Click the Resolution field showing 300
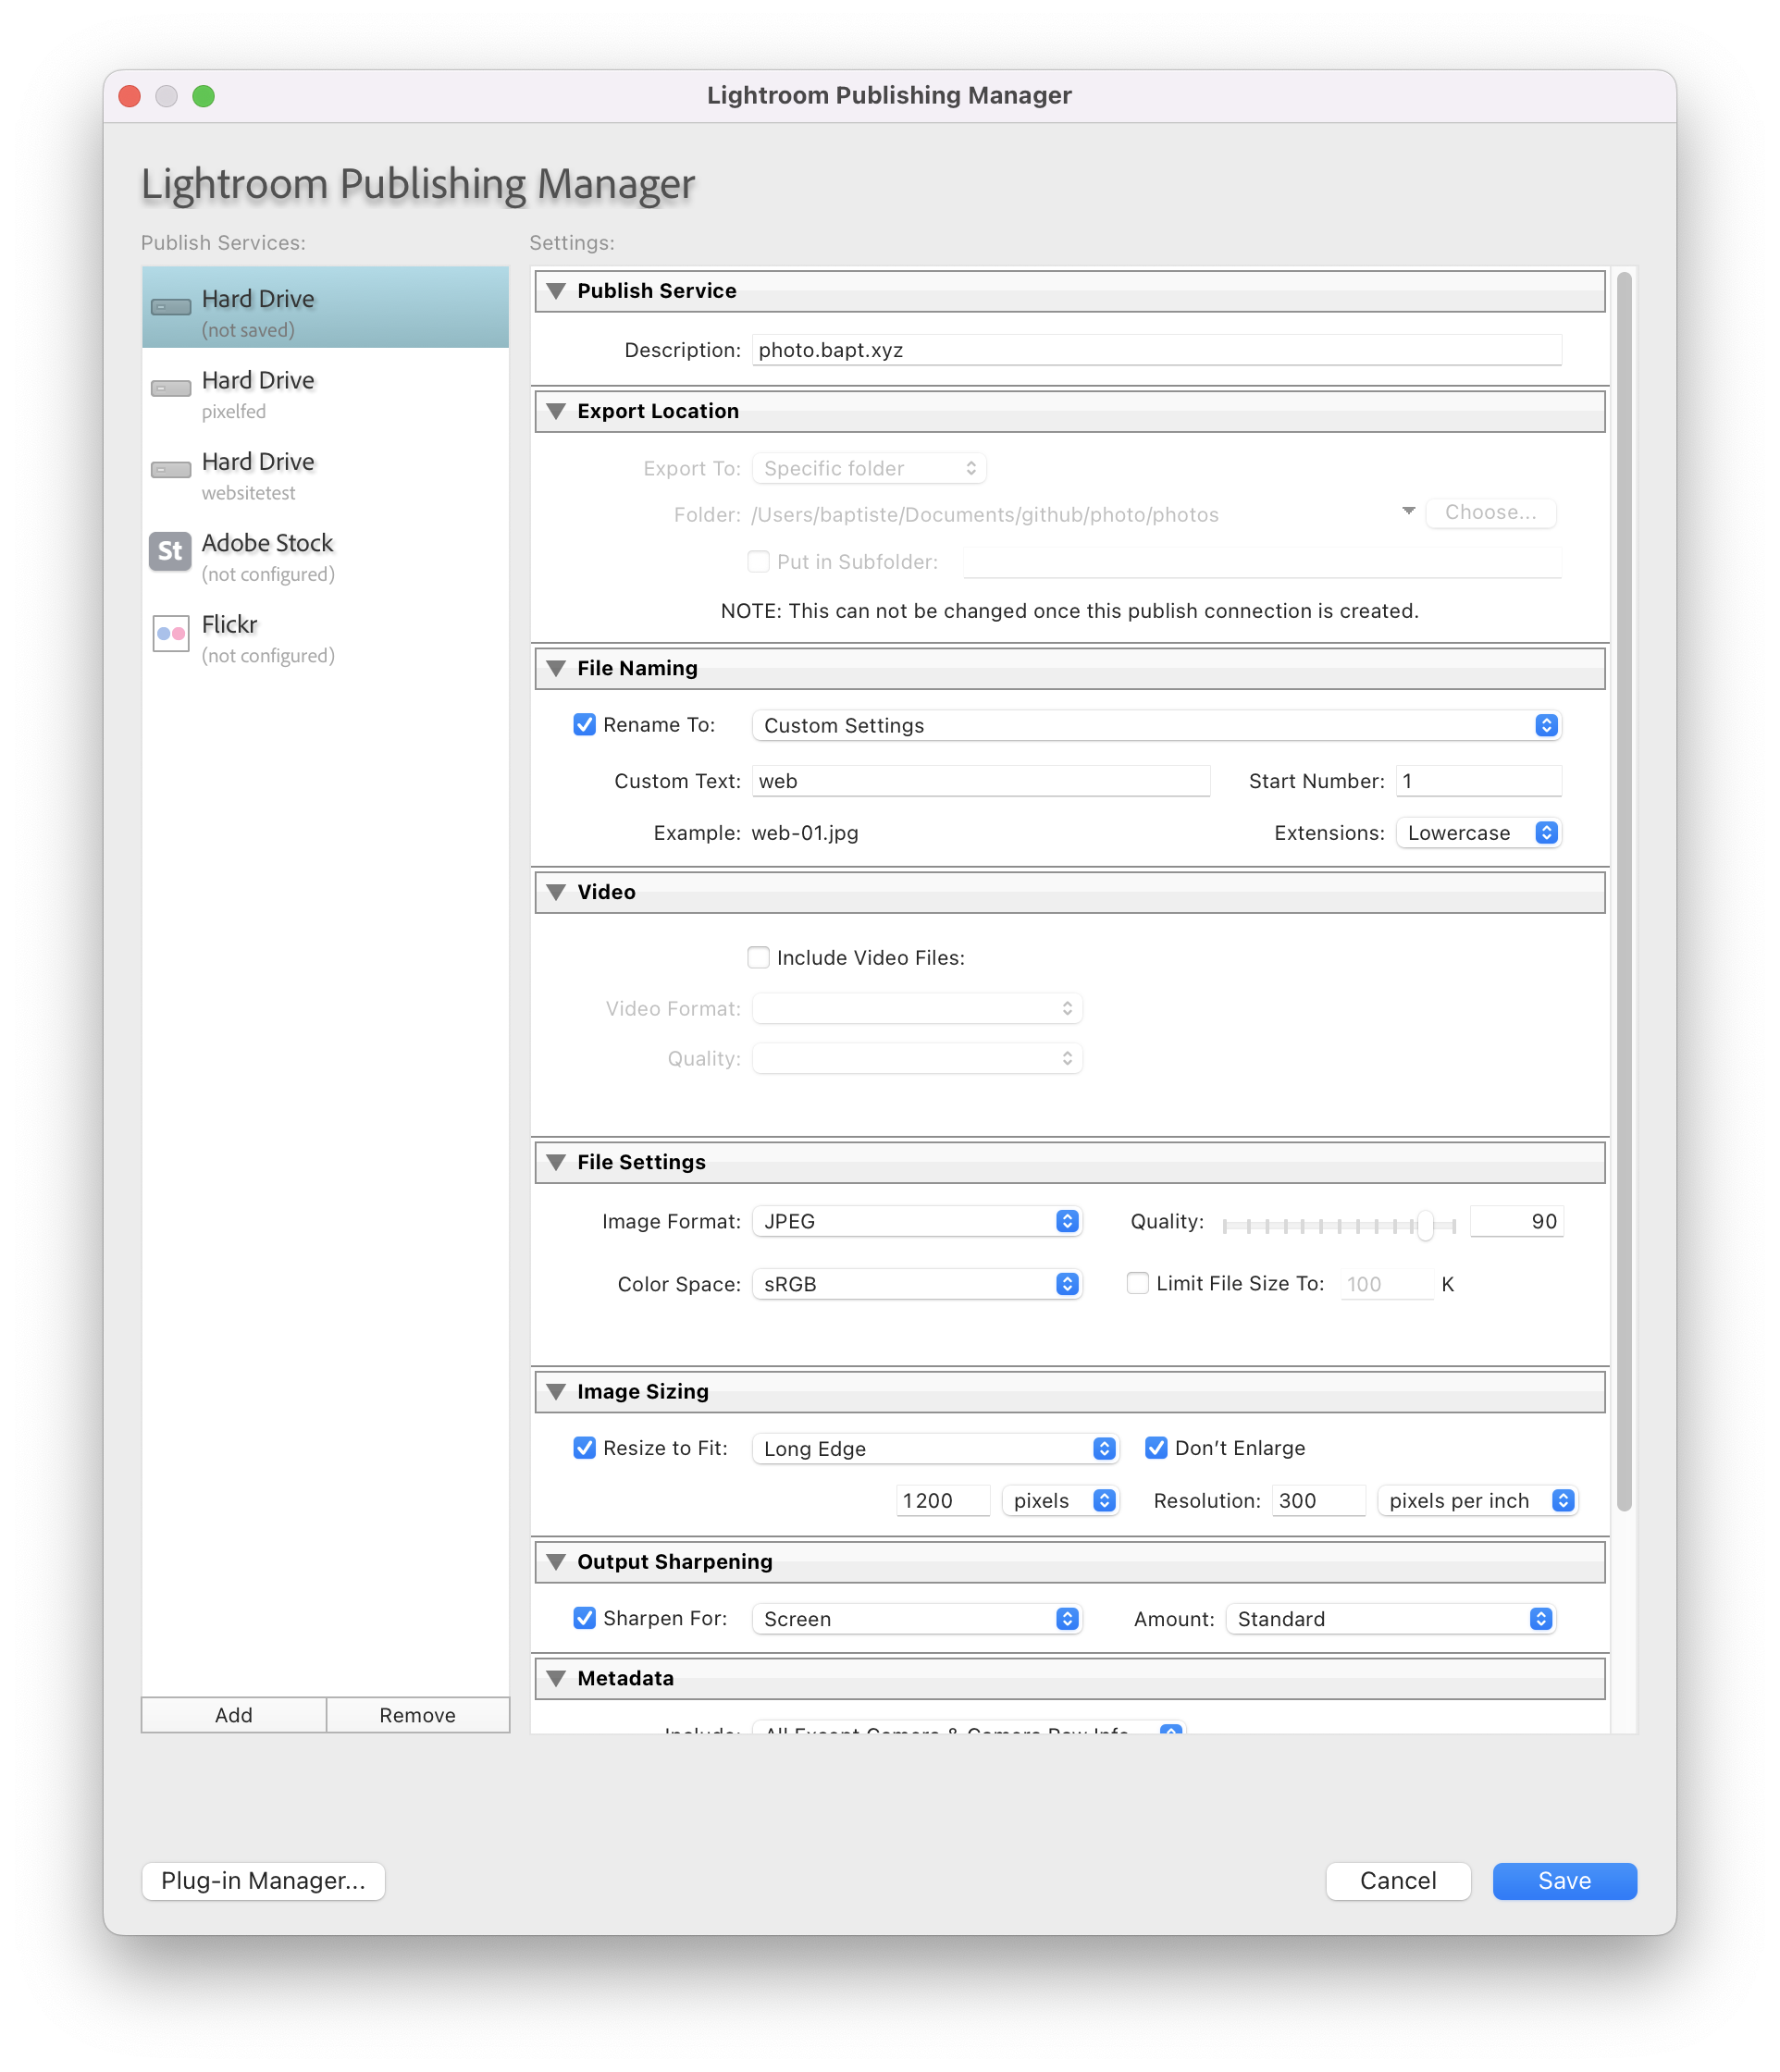1780x2072 pixels. point(1318,1501)
